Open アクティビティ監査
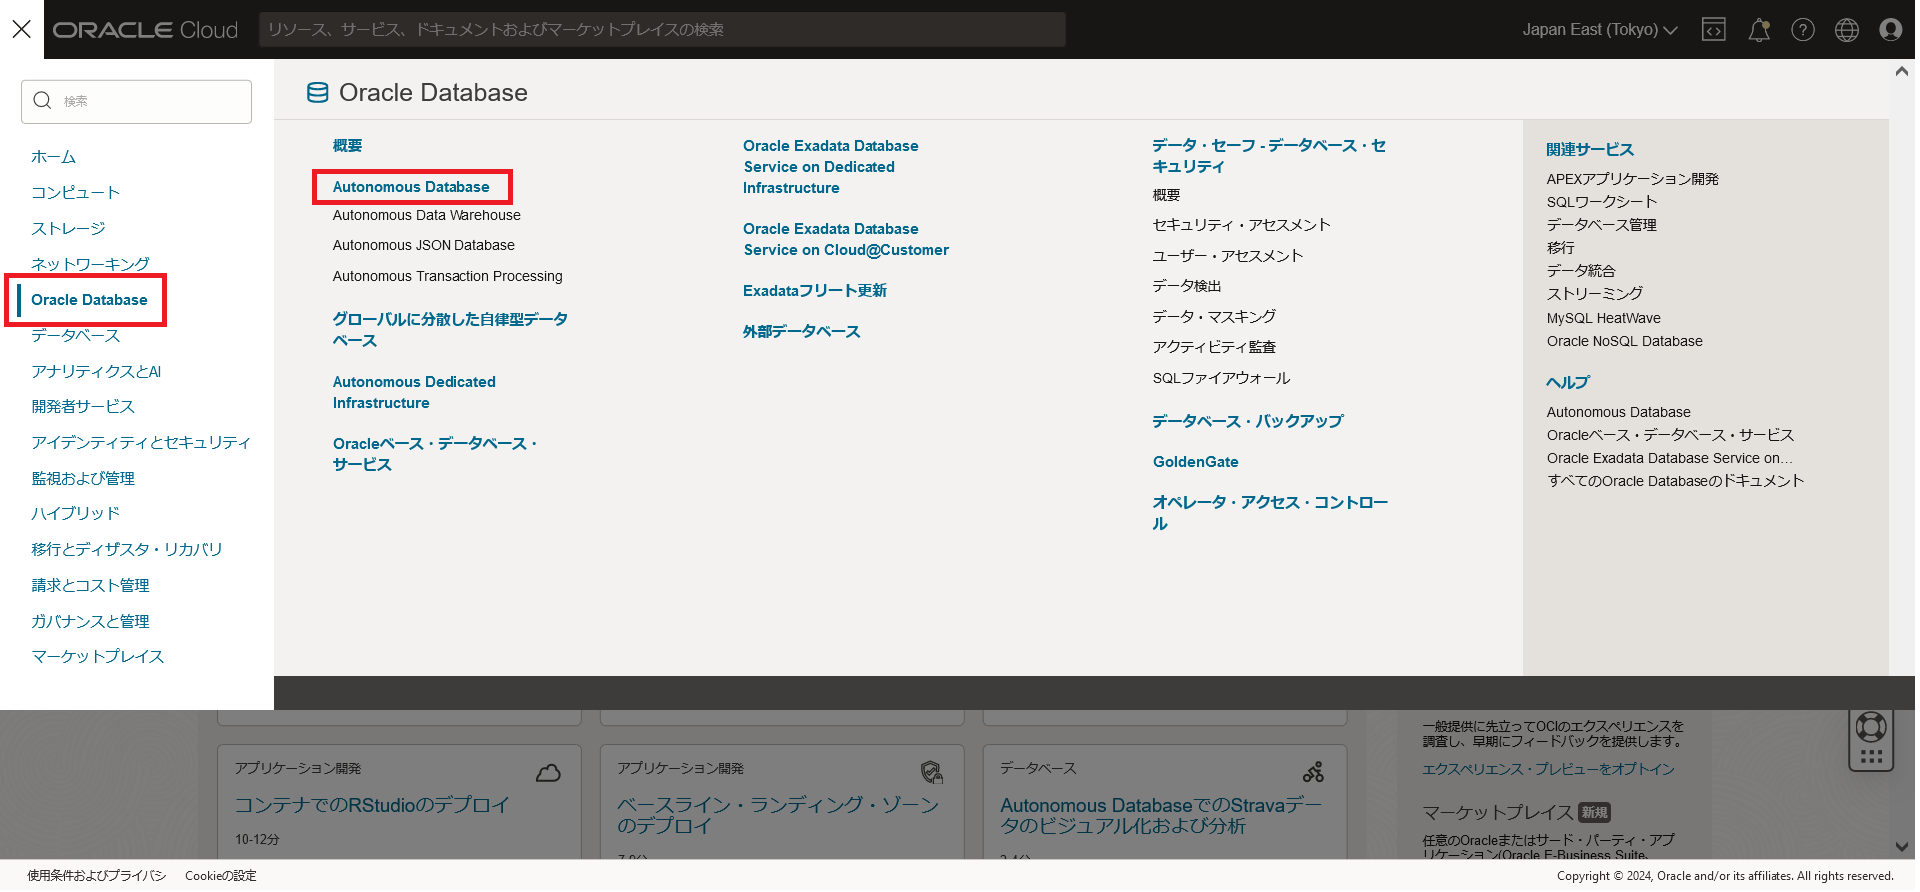 tap(1214, 347)
